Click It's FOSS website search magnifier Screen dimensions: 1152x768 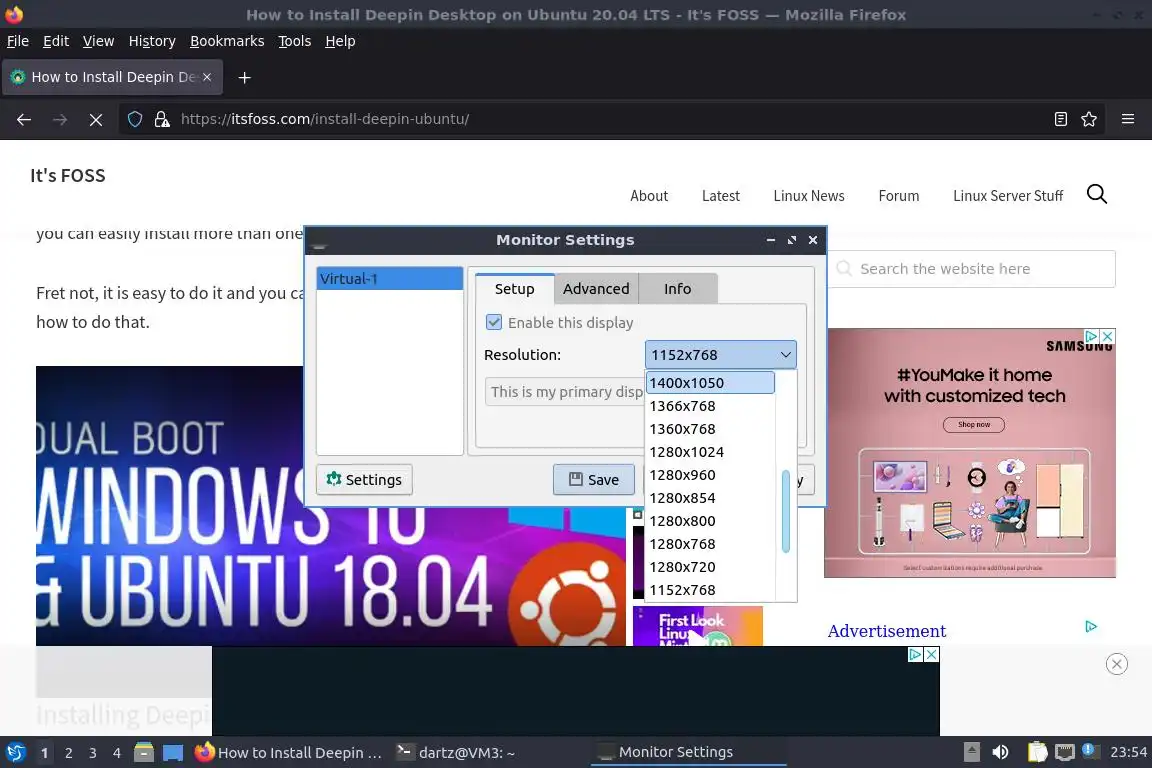1097,194
